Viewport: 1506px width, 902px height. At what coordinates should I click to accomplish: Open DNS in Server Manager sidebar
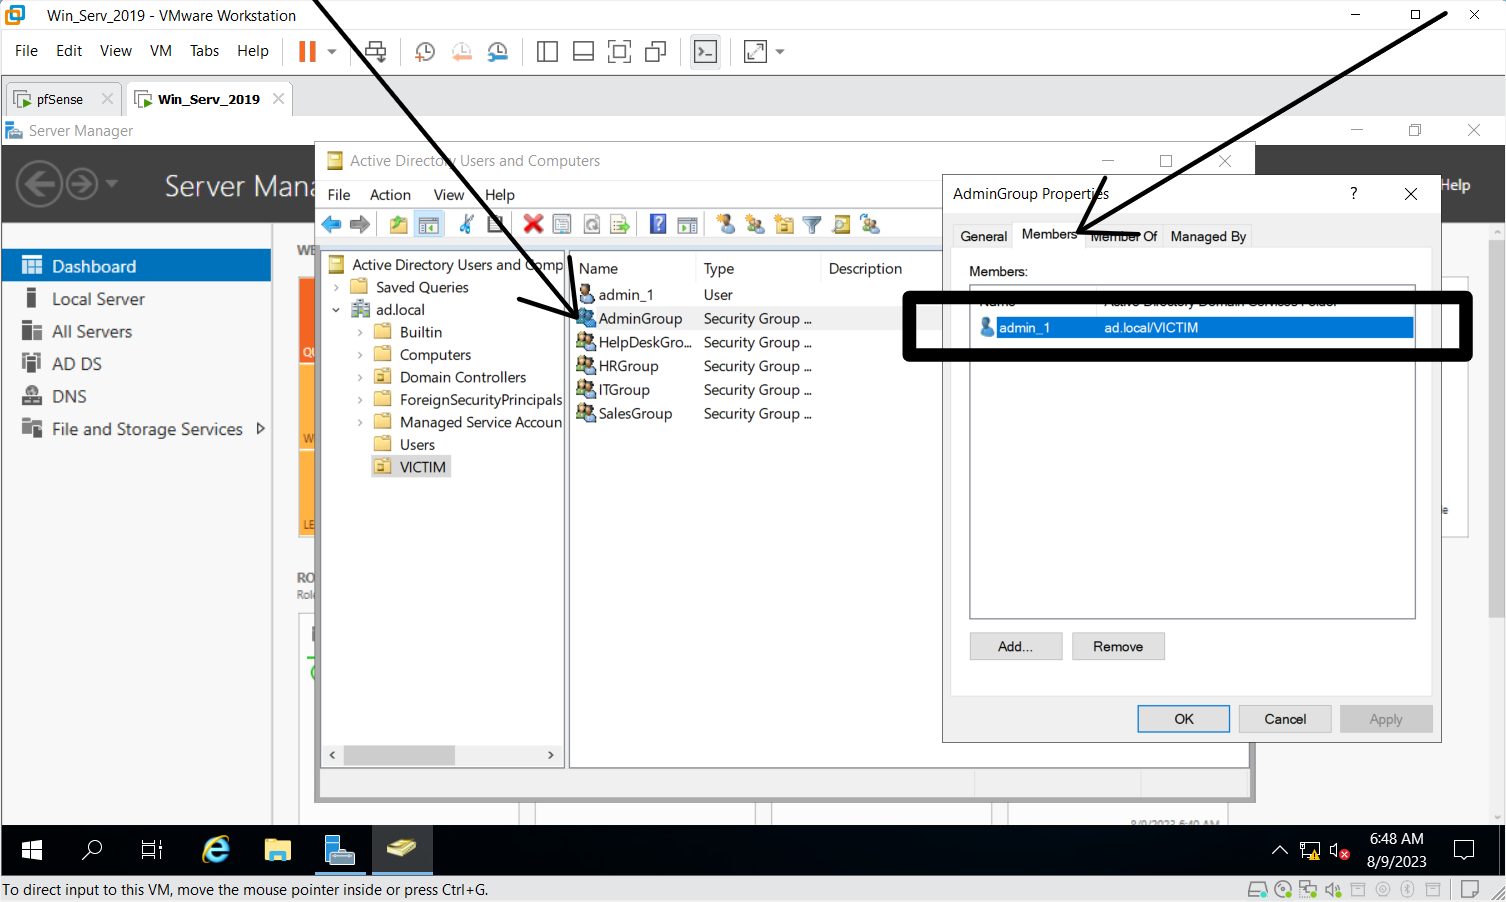[x=69, y=396]
